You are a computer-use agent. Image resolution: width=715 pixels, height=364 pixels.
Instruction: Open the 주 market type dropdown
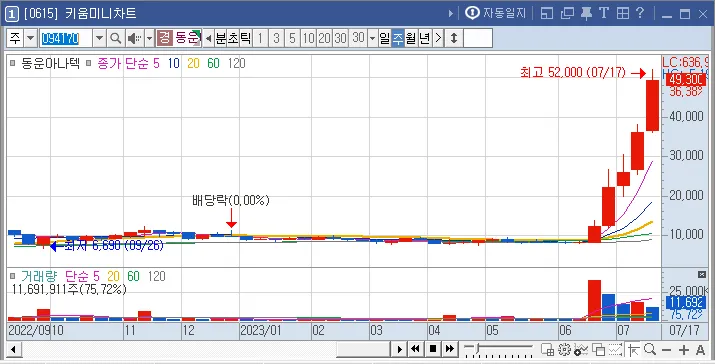30,38
